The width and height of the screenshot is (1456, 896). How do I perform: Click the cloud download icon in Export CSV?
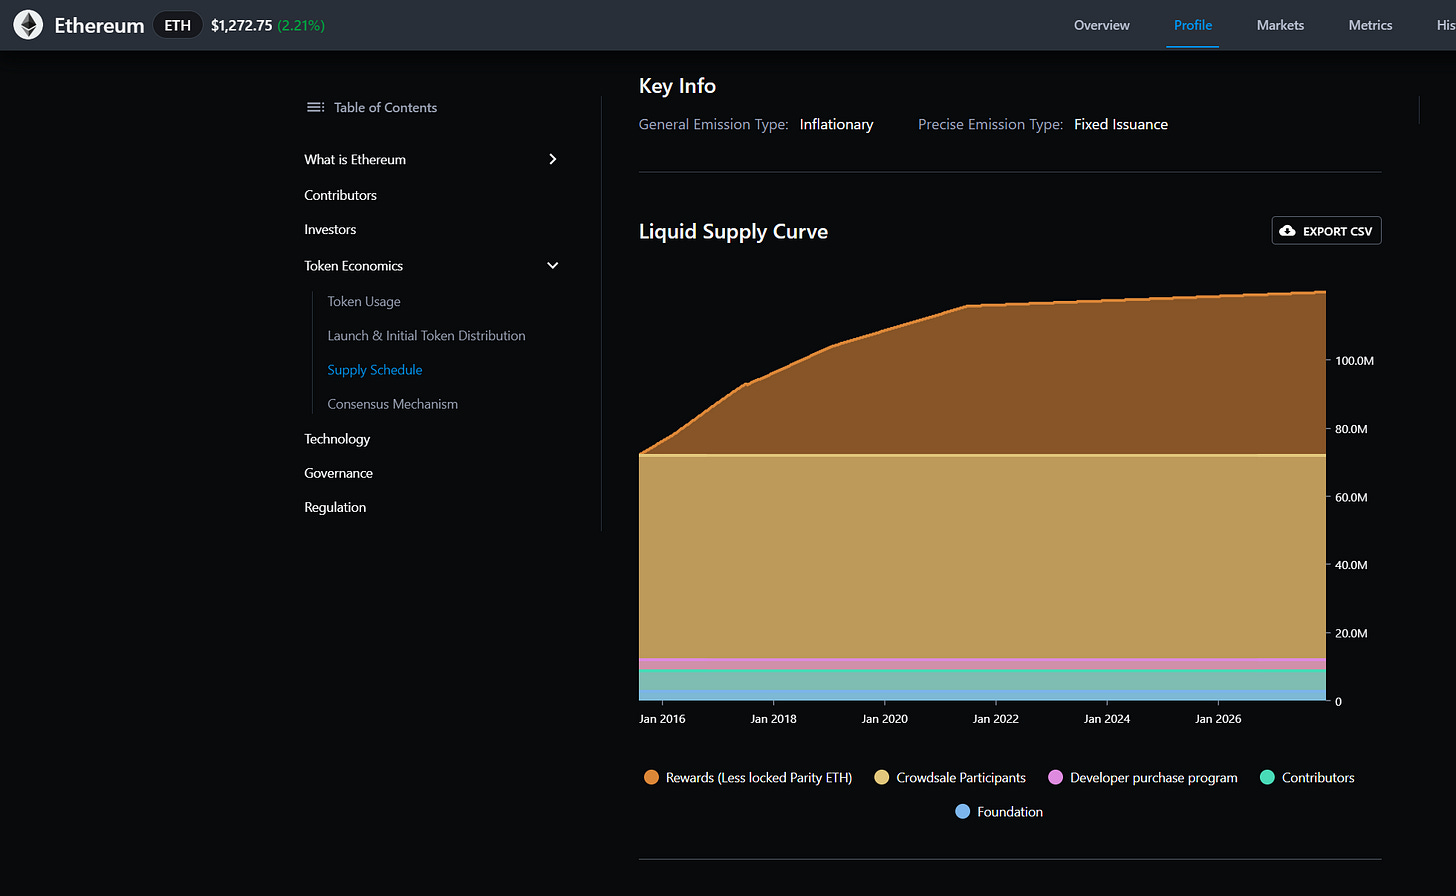pos(1288,231)
